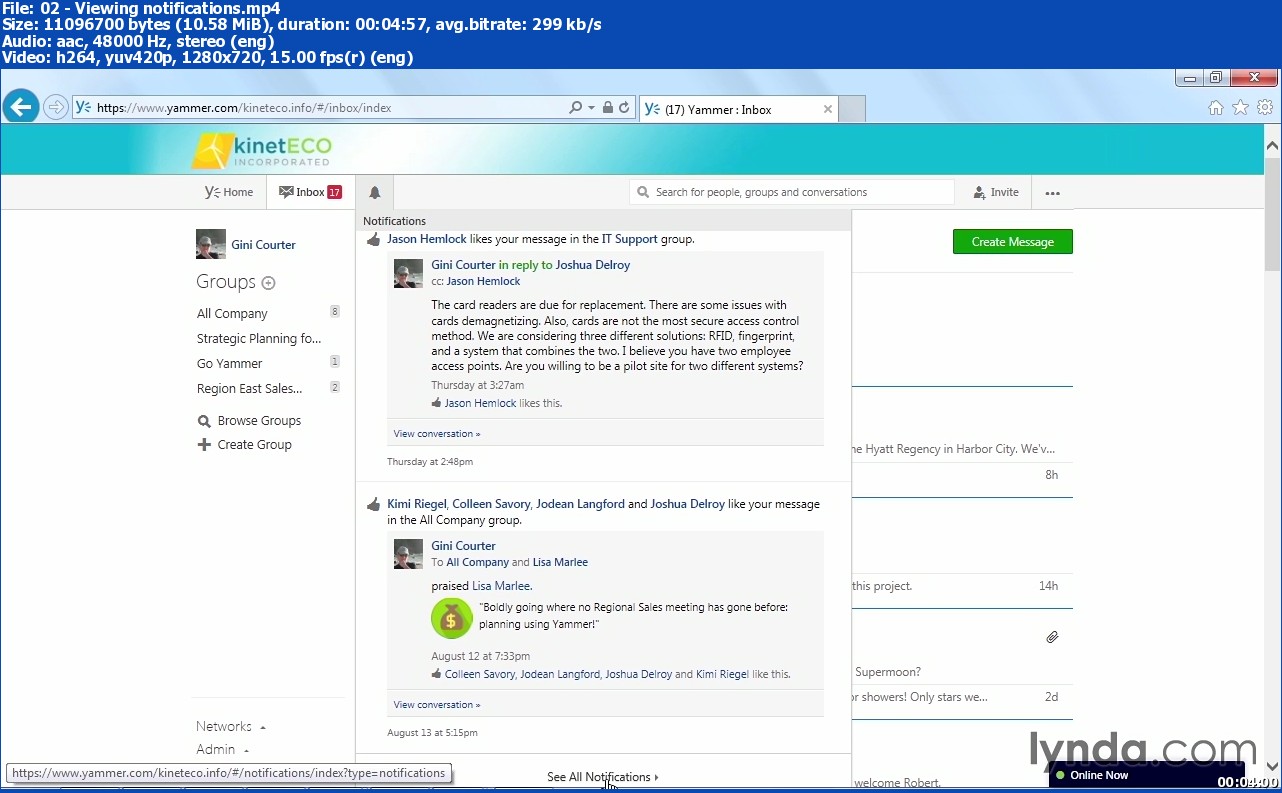Click See All Notifications link
The image size is (1282, 793).
pyautogui.click(x=602, y=777)
